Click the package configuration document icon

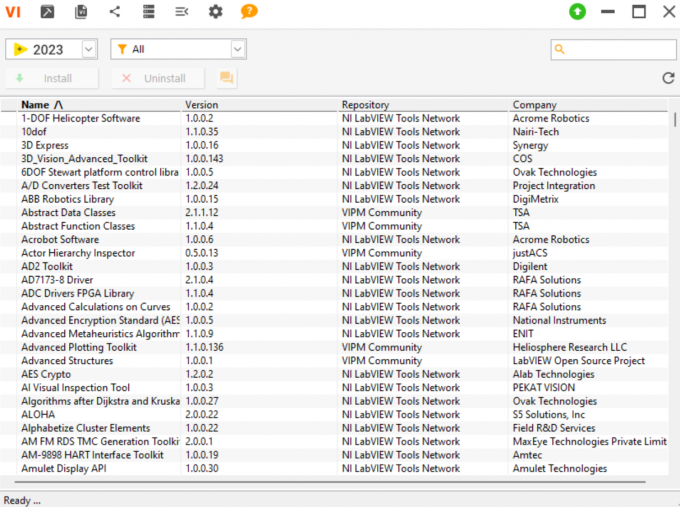81,12
